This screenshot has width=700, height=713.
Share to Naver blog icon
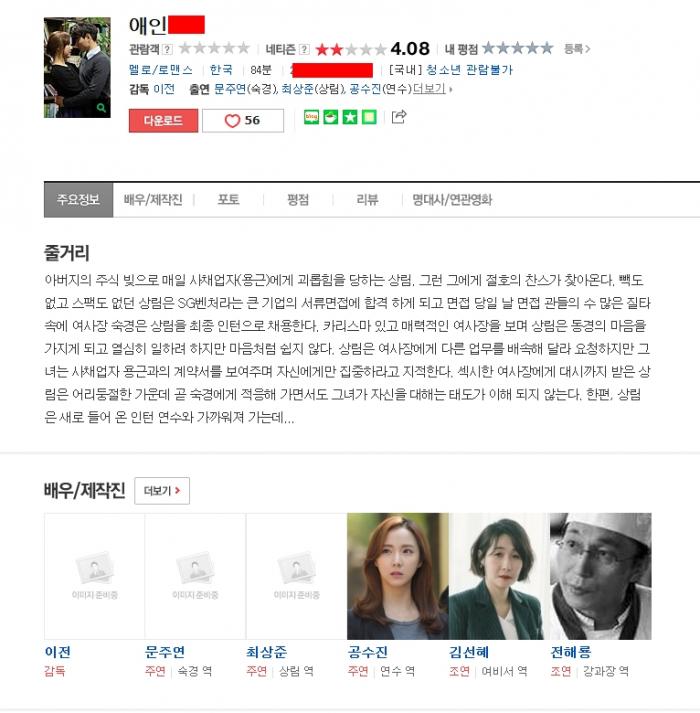312,117
